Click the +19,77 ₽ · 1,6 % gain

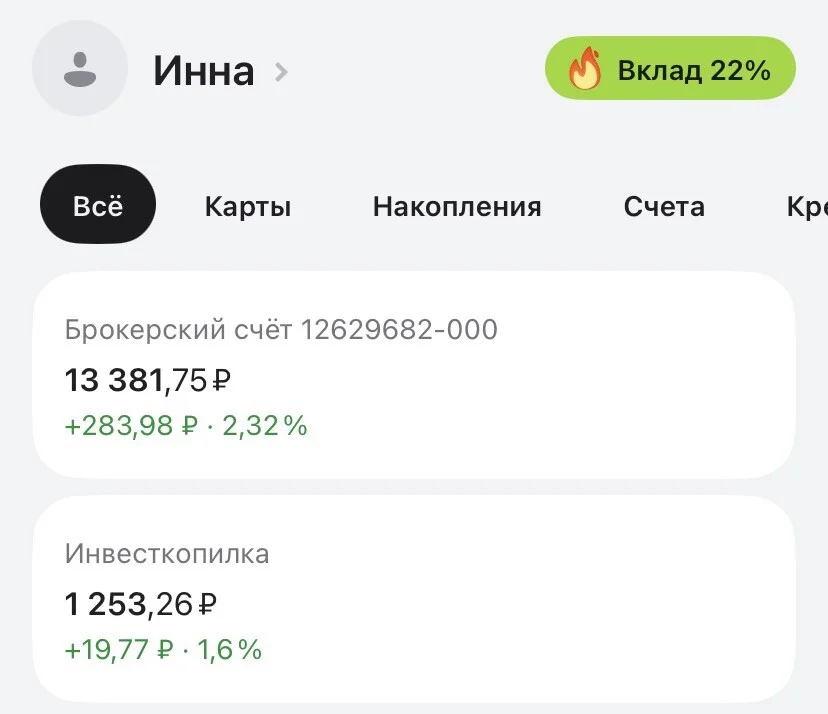[x=163, y=649]
